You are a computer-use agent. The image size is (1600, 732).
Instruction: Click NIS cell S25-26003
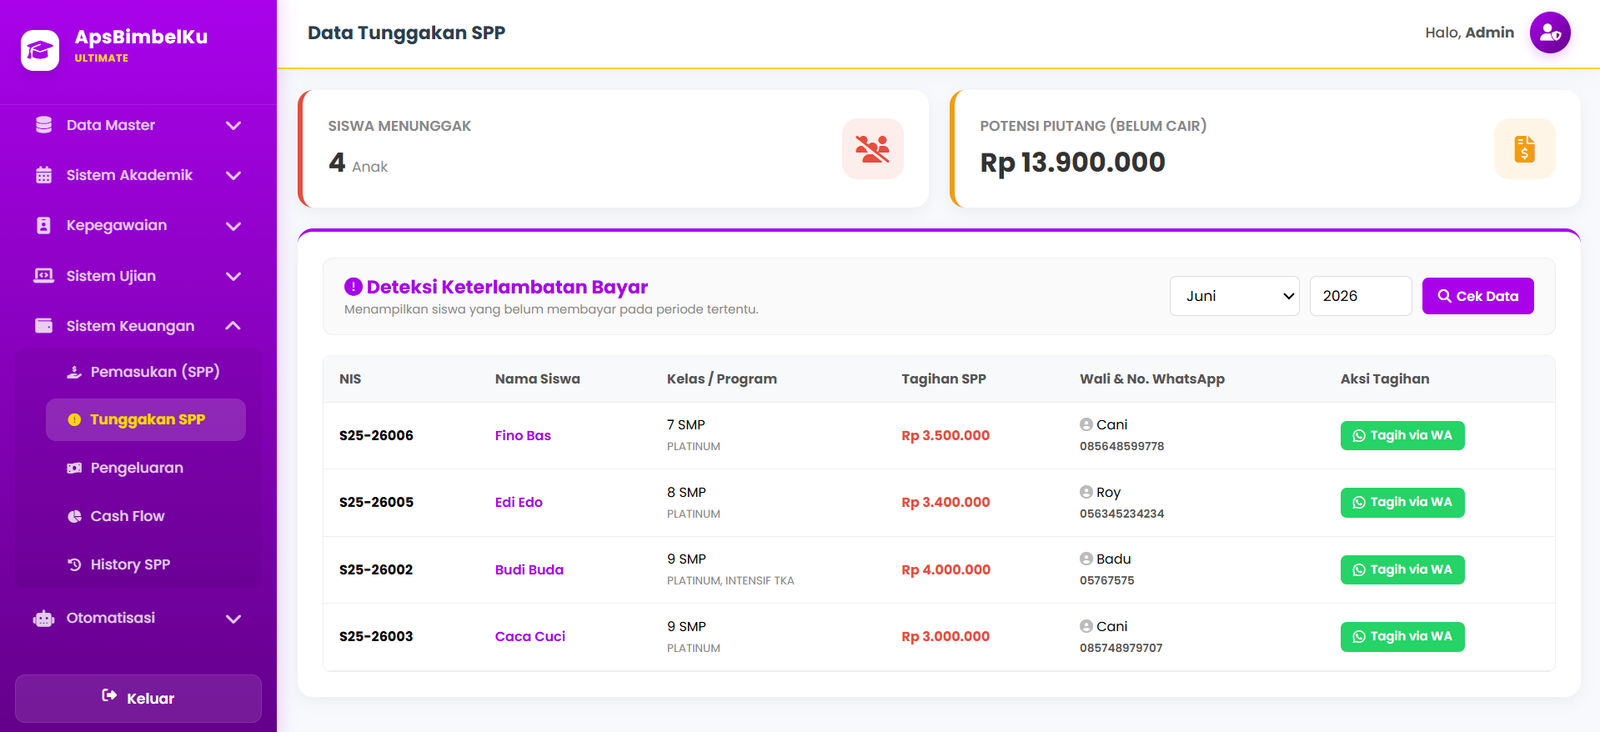coord(376,636)
